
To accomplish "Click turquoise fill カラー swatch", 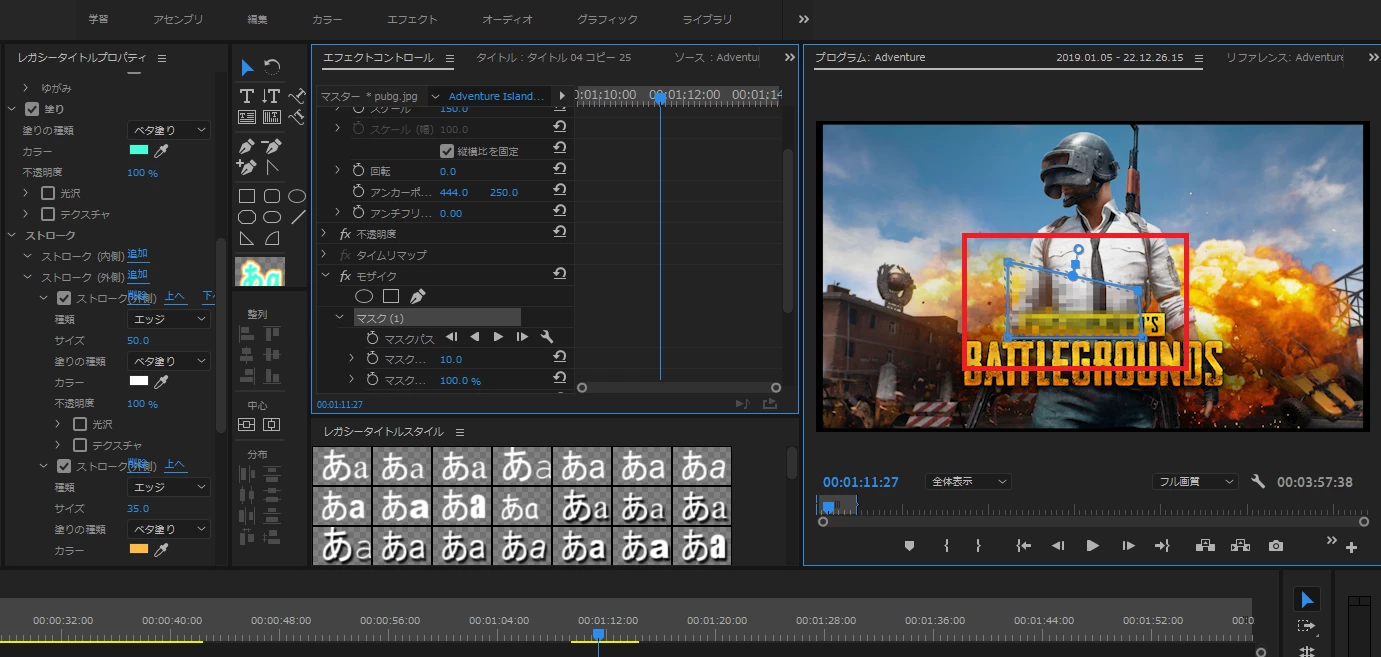I will click(139, 150).
